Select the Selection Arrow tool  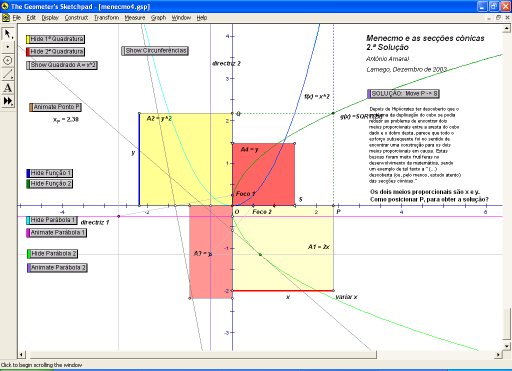pos(8,34)
